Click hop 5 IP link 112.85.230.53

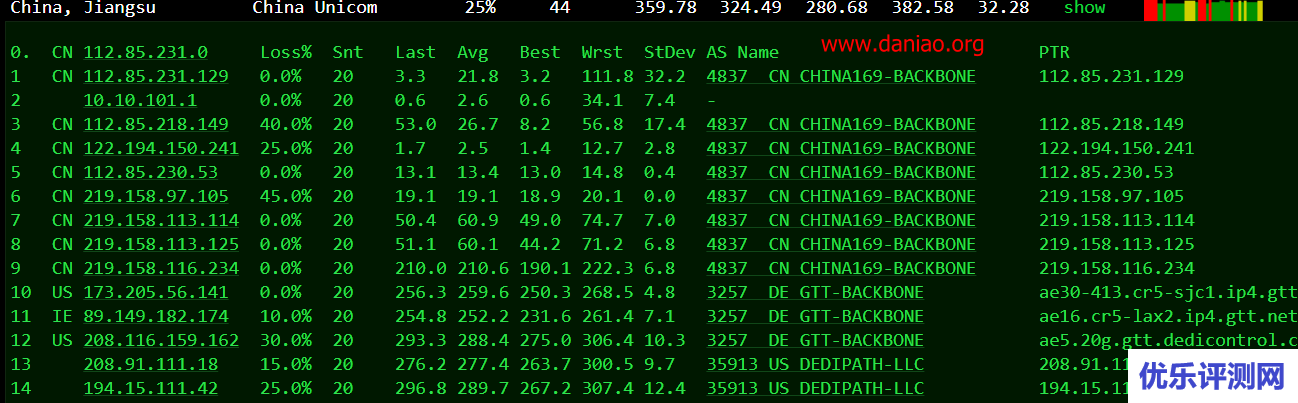click(151, 172)
